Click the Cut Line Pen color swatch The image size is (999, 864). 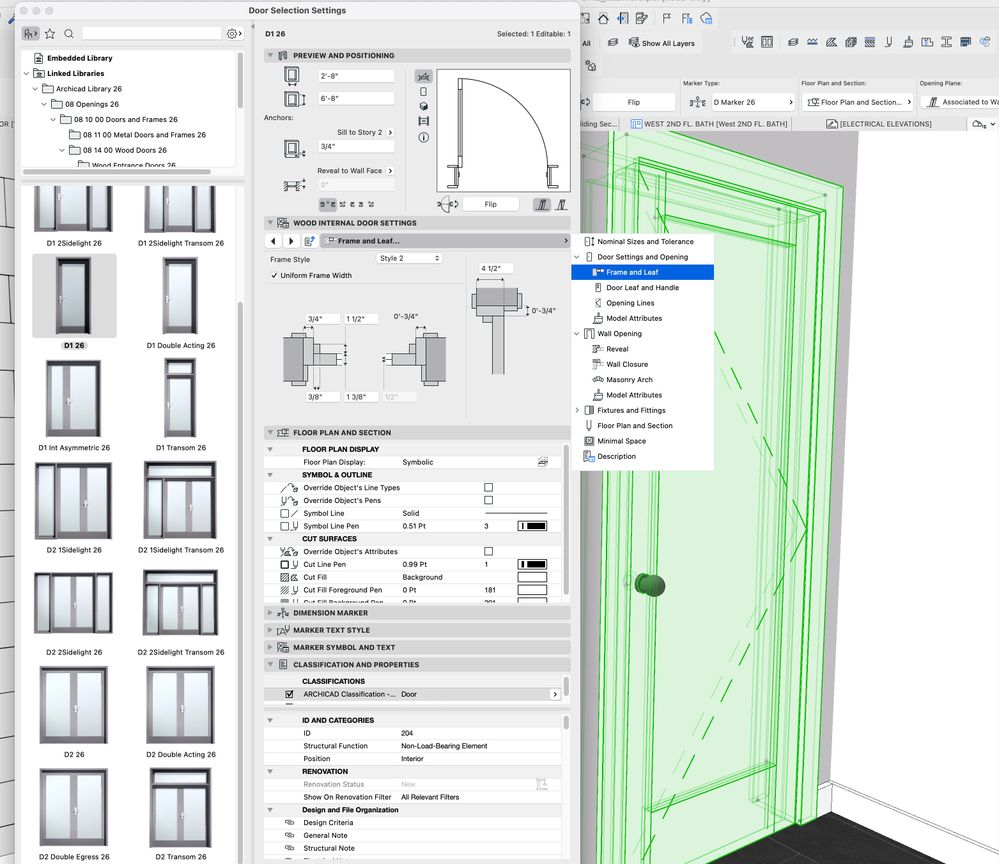[x=531, y=564]
